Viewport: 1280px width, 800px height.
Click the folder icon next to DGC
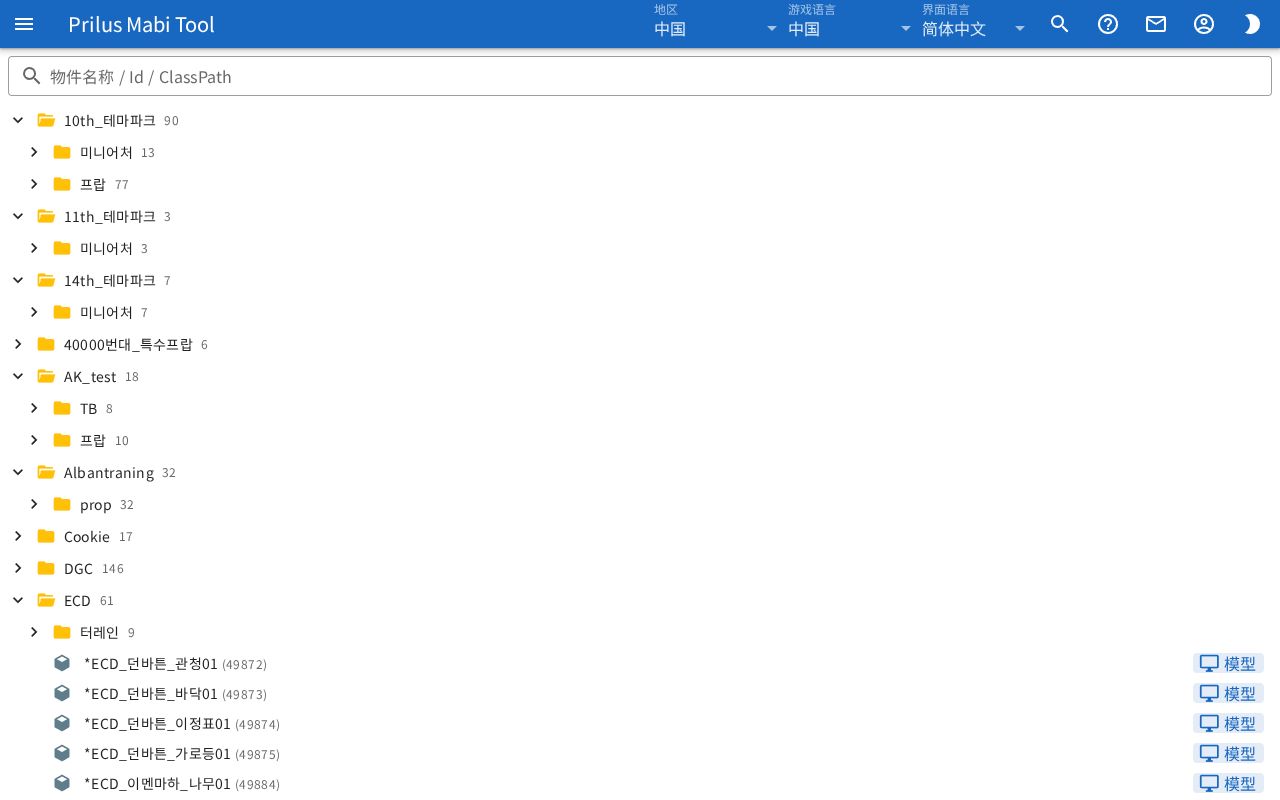[x=46, y=568]
